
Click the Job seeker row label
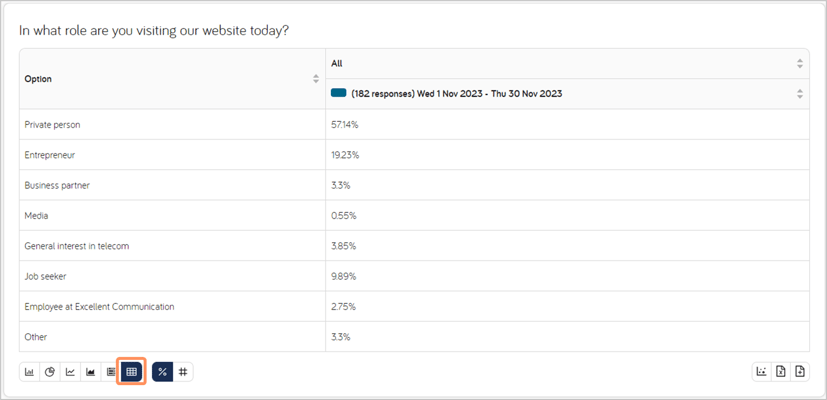pyautogui.click(x=45, y=277)
